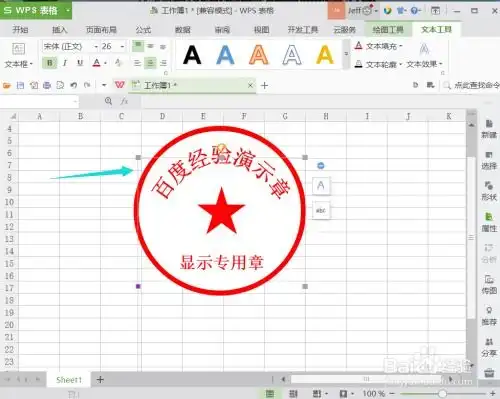Open the 插入 ribbon tab

[60, 30]
